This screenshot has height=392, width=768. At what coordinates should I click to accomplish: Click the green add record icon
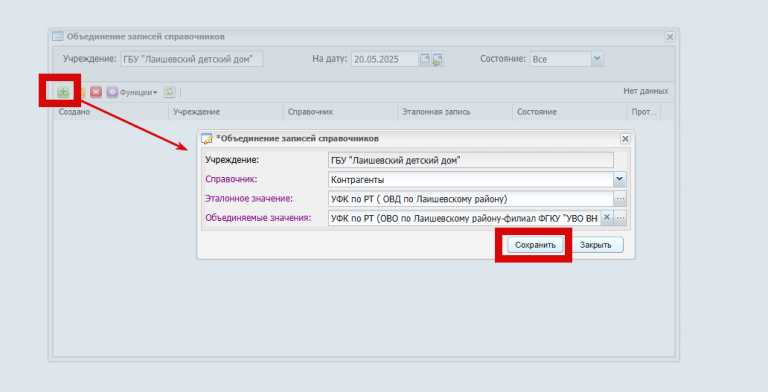[x=63, y=92]
